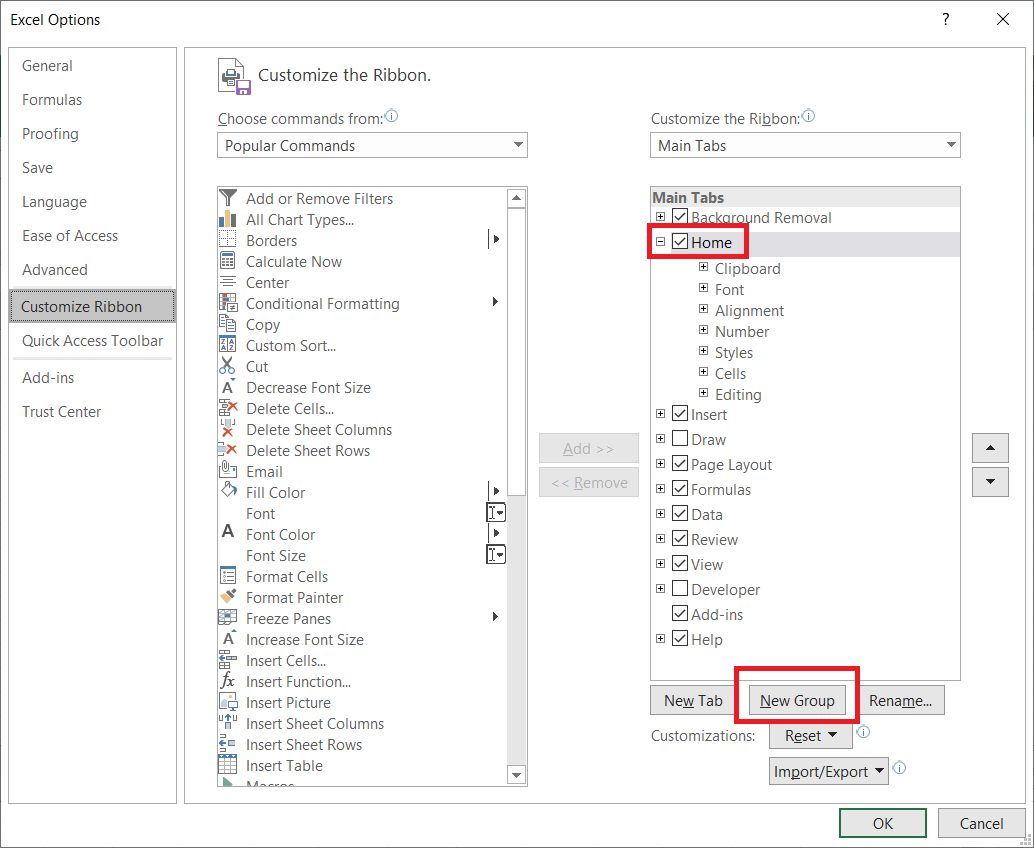
Task: Click the Copy pages icon
Action: click(x=228, y=324)
